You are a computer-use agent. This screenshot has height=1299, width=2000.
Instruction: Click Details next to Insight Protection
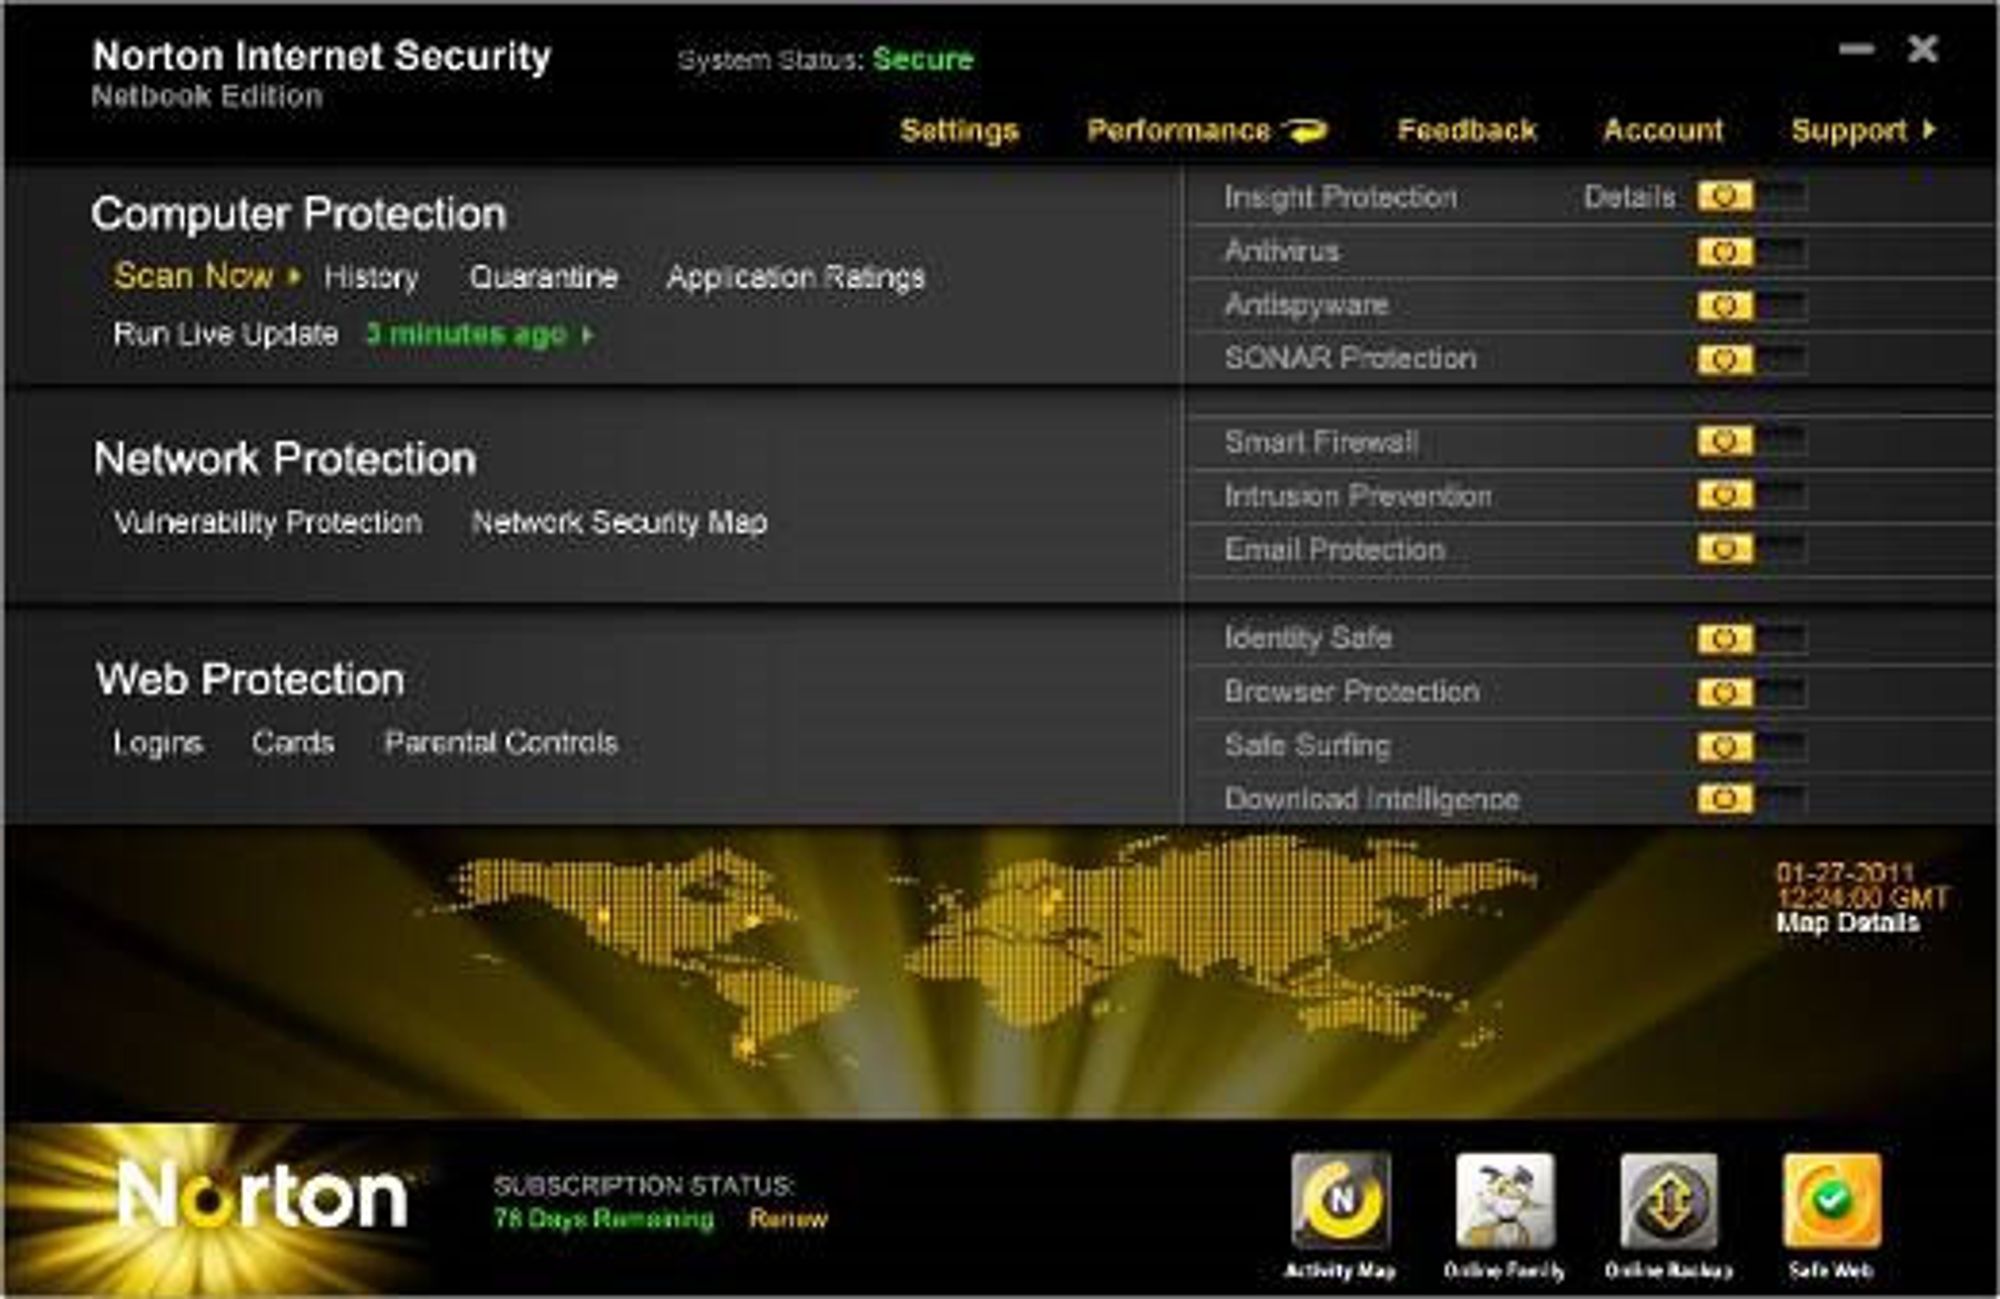[x=1629, y=197]
